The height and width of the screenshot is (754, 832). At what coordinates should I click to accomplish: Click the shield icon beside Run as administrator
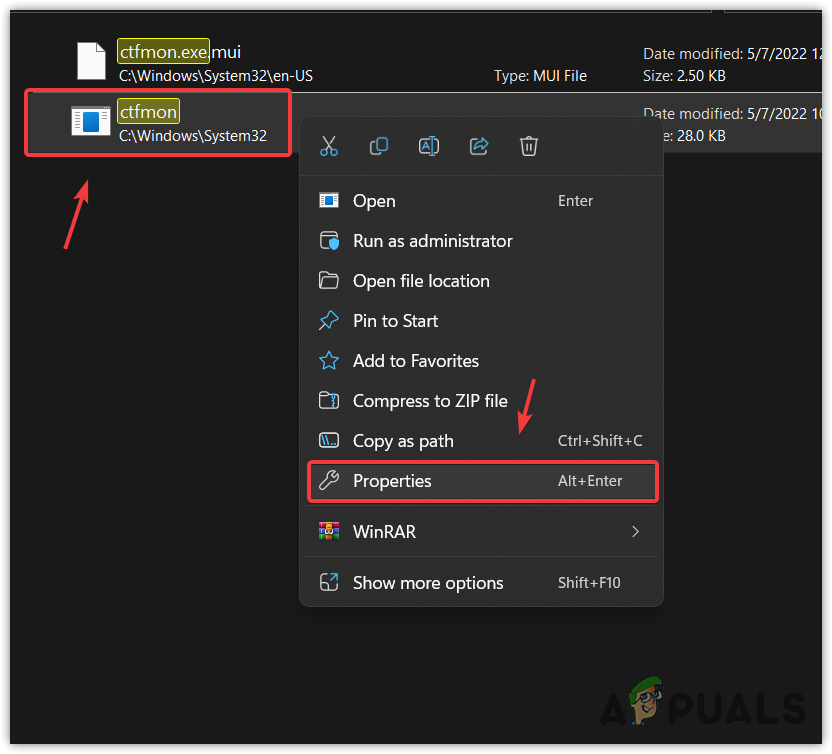[329, 241]
